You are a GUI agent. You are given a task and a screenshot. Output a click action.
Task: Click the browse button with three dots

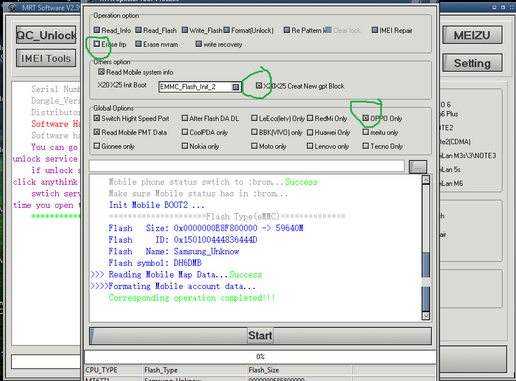click(x=418, y=167)
